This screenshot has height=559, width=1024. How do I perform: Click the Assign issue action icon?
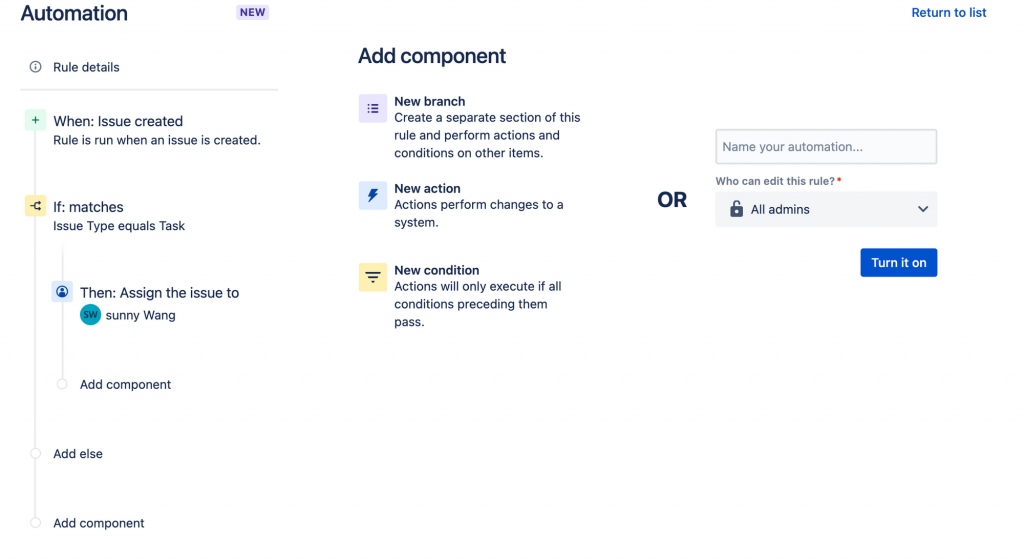tap(62, 292)
